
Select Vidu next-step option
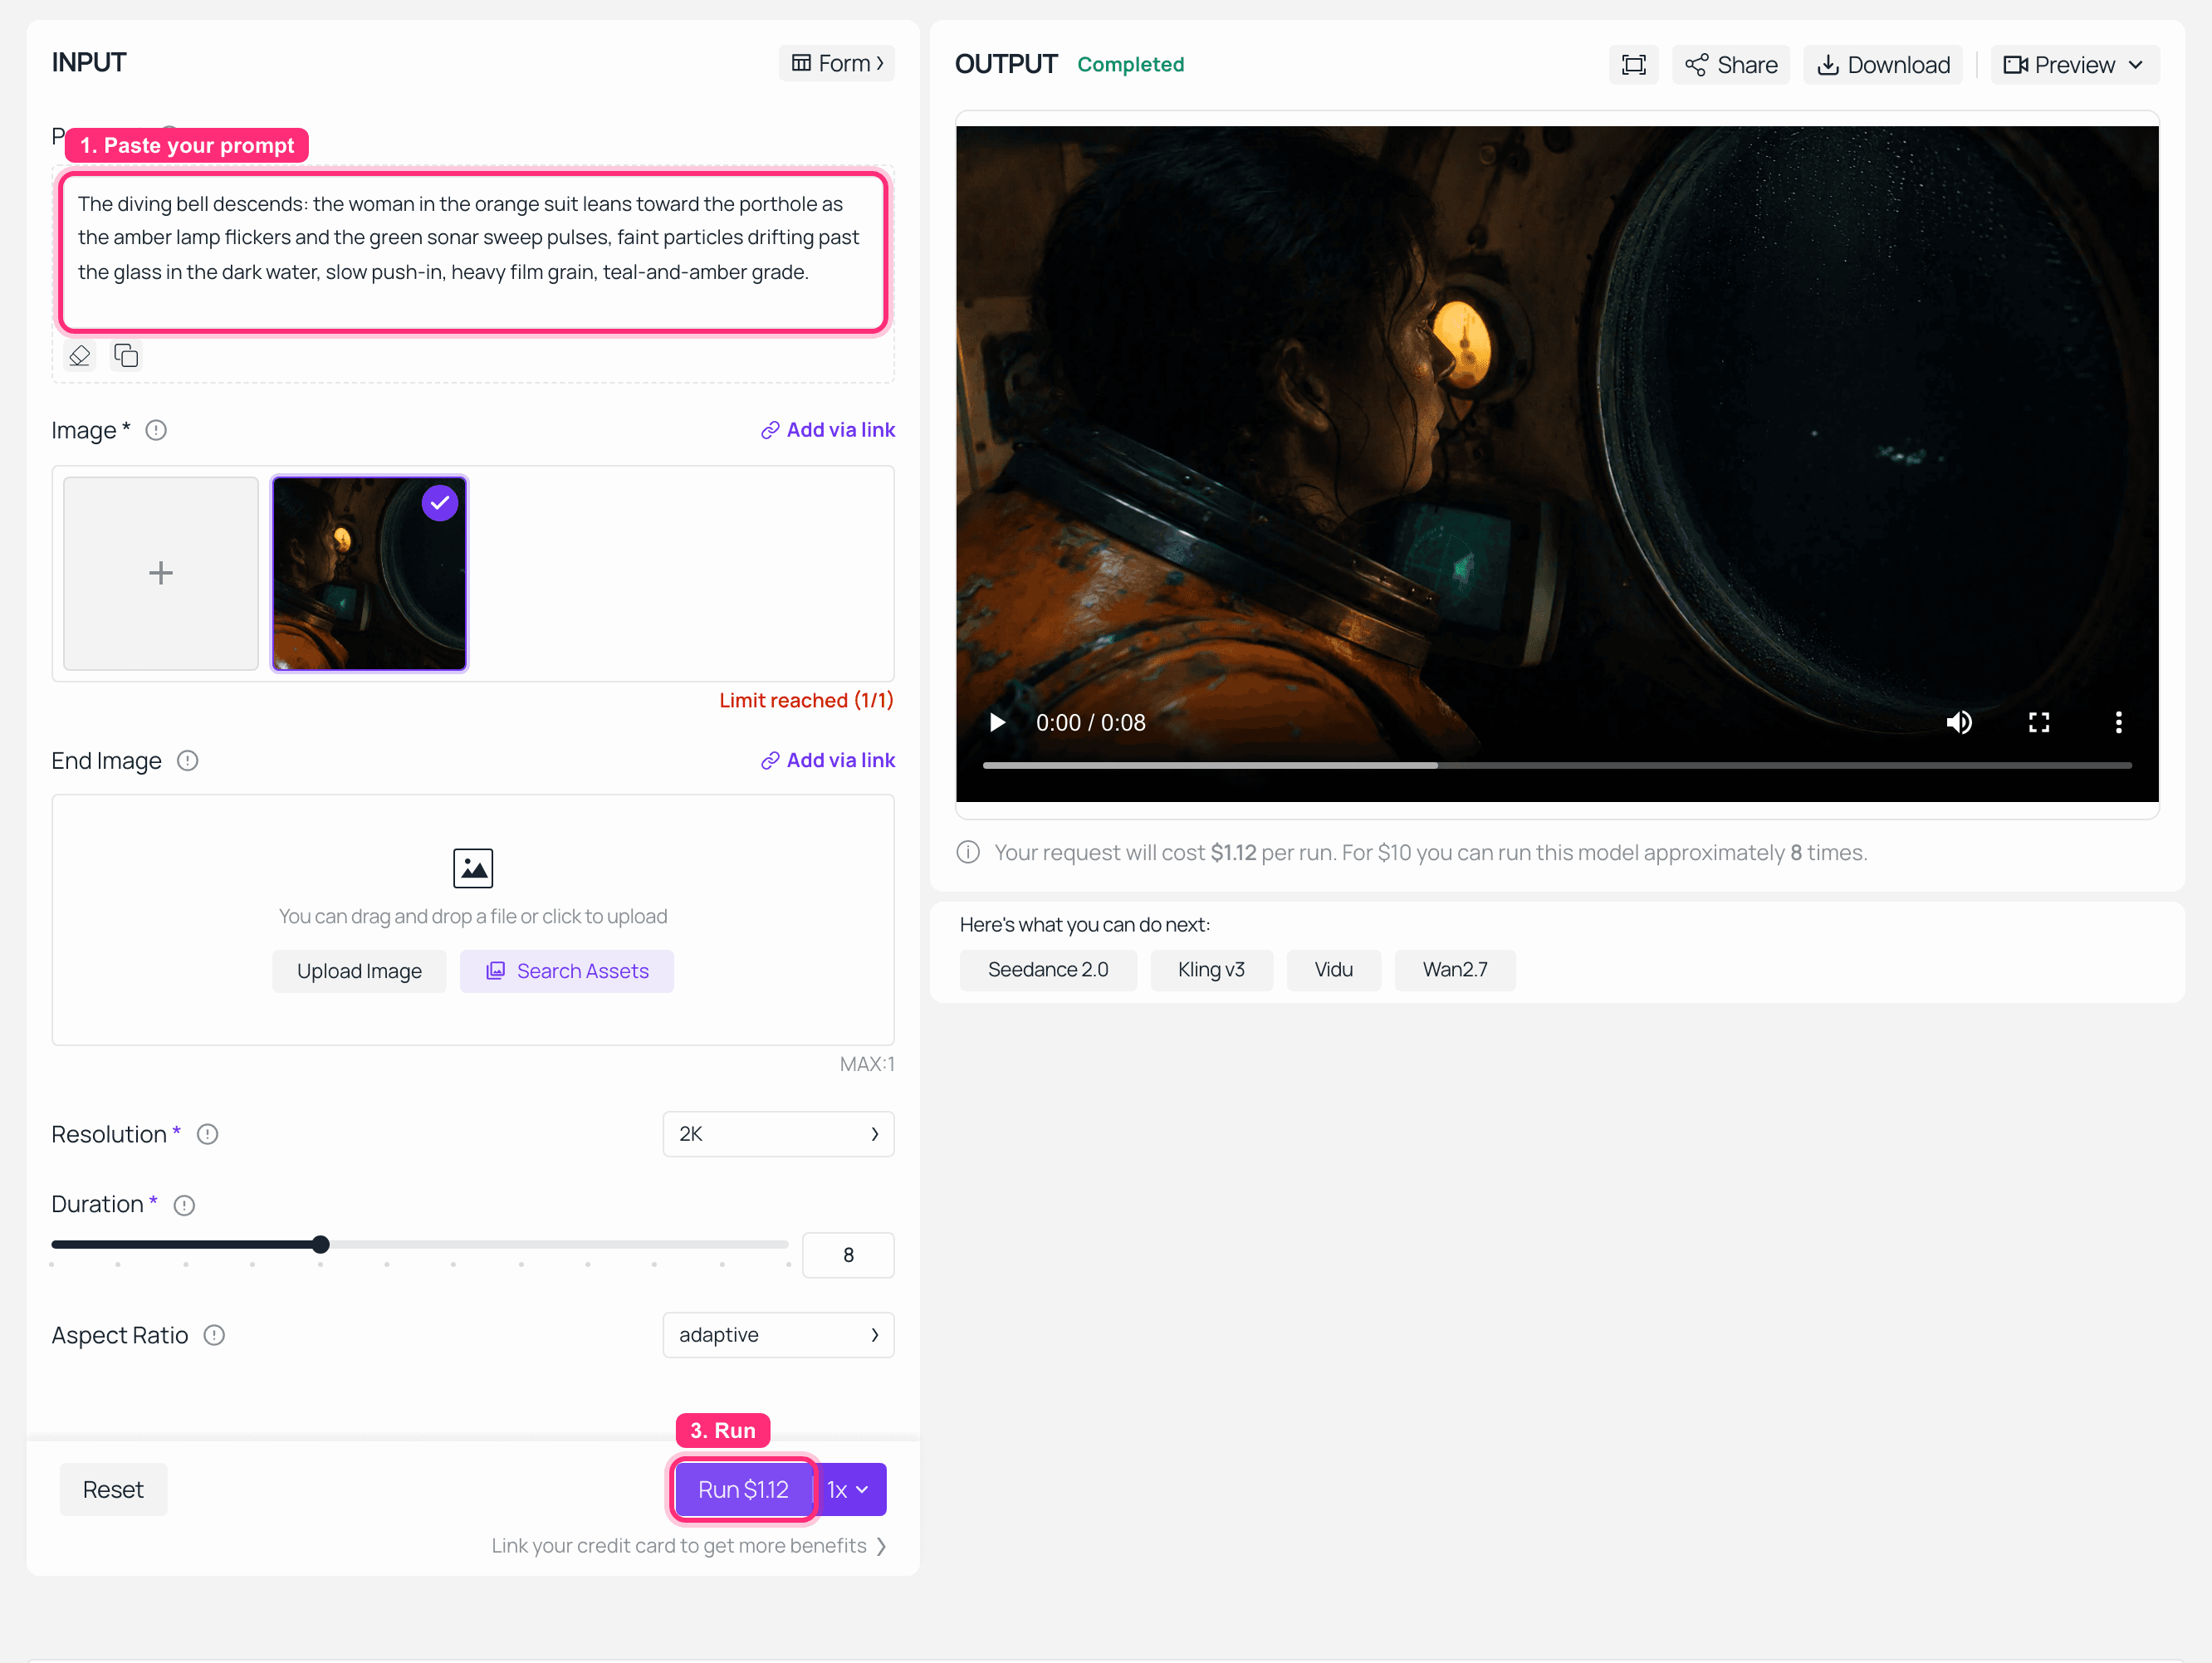pos(1333,970)
